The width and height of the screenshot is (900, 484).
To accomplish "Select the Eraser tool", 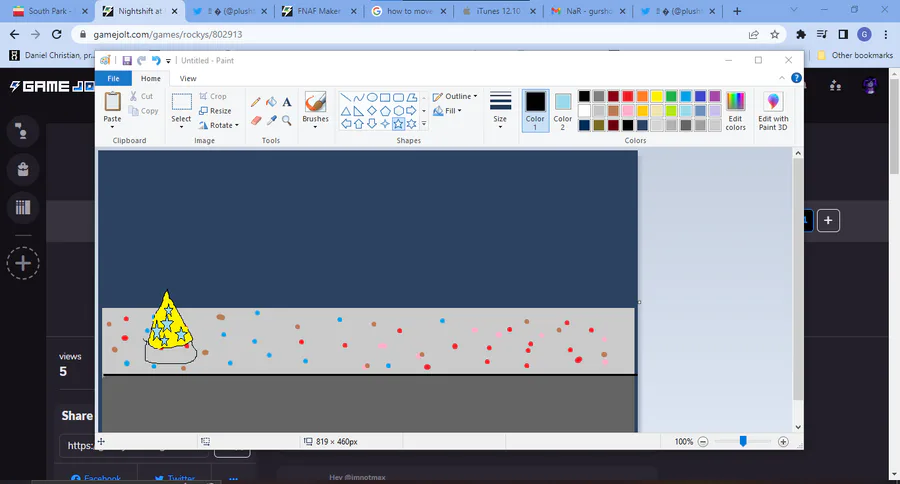I will tap(256, 120).
